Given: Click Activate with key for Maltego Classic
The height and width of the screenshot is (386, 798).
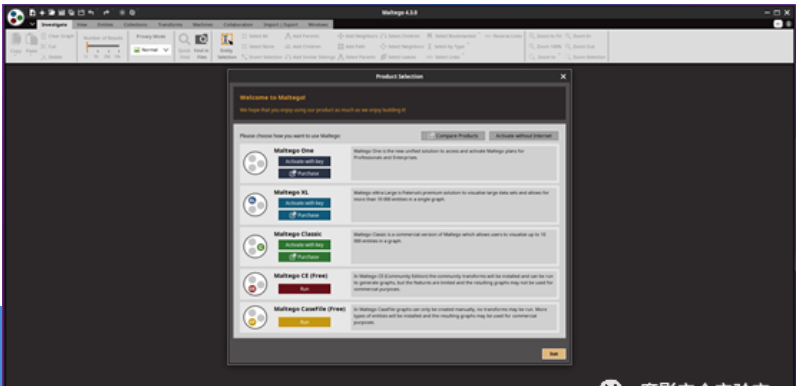Looking at the screenshot, I should click(304, 245).
